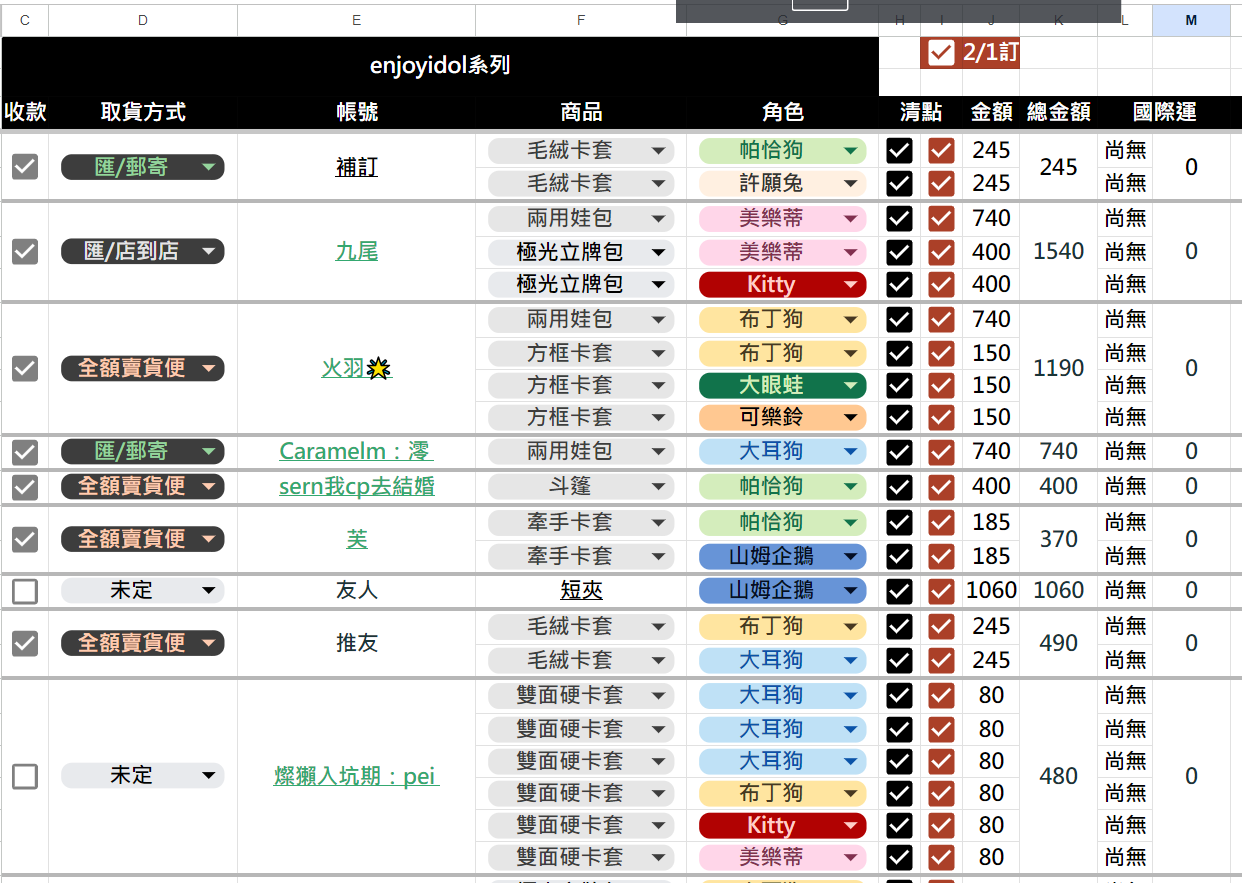Select the 友人 account cell
The image size is (1242, 883).
(x=357, y=591)
